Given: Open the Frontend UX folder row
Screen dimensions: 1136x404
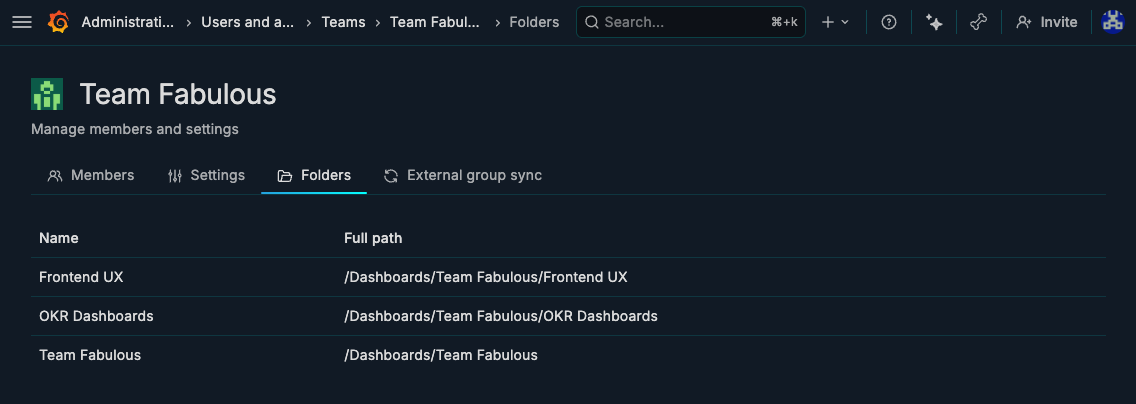Looking at the screenshot, I should point(568,277).
